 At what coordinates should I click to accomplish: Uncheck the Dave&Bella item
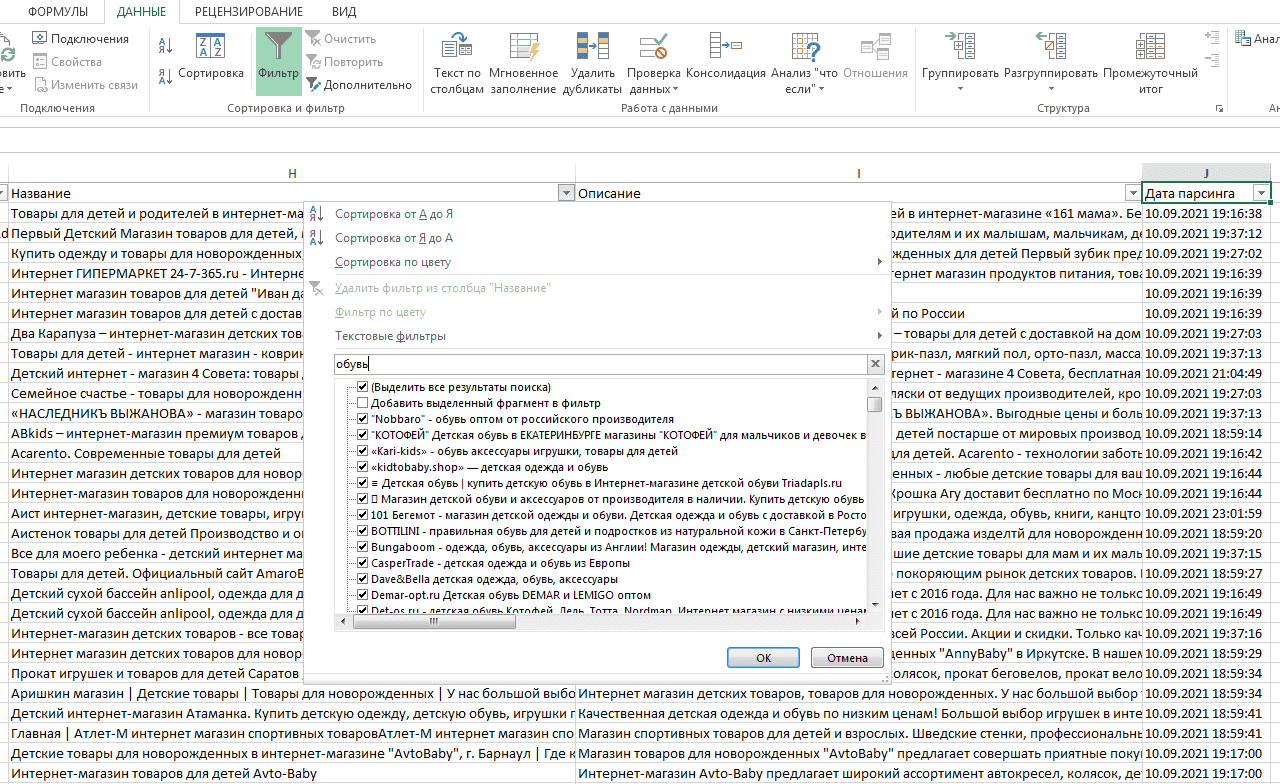point(363,579)
